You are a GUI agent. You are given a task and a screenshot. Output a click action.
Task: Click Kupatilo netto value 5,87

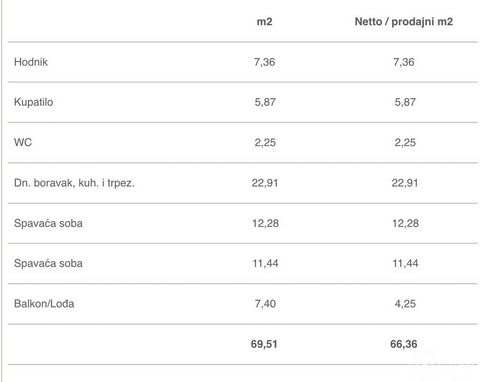coord(405,102)
